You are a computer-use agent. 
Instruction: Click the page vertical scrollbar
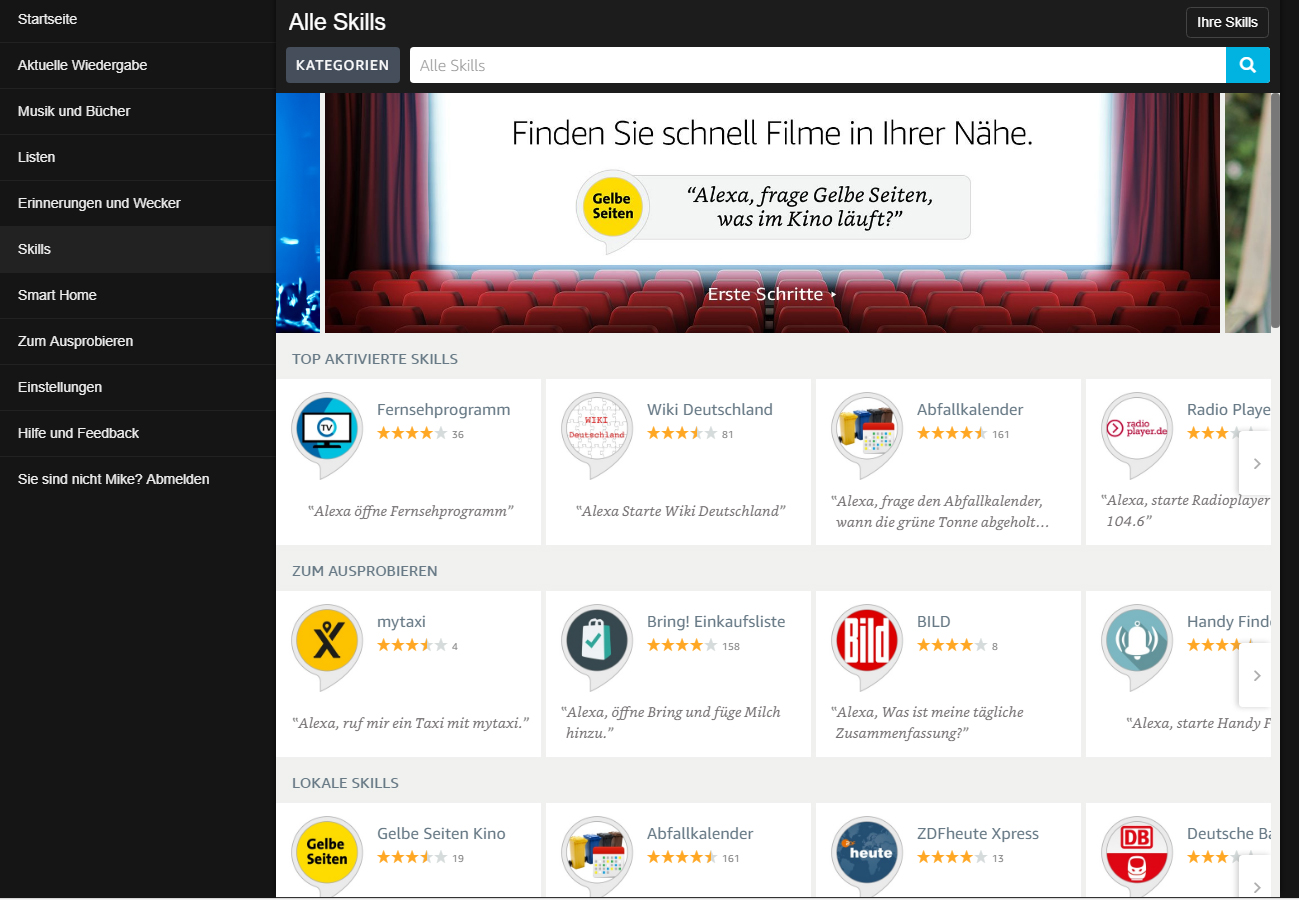pyautogui.click(x=1275, y=210)
